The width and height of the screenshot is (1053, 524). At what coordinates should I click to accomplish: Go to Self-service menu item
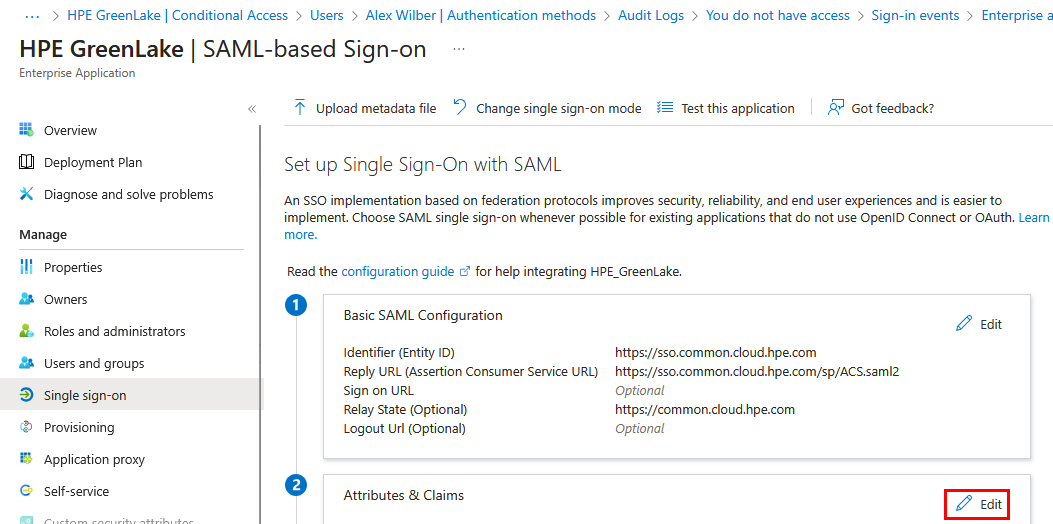coord(76,491)
